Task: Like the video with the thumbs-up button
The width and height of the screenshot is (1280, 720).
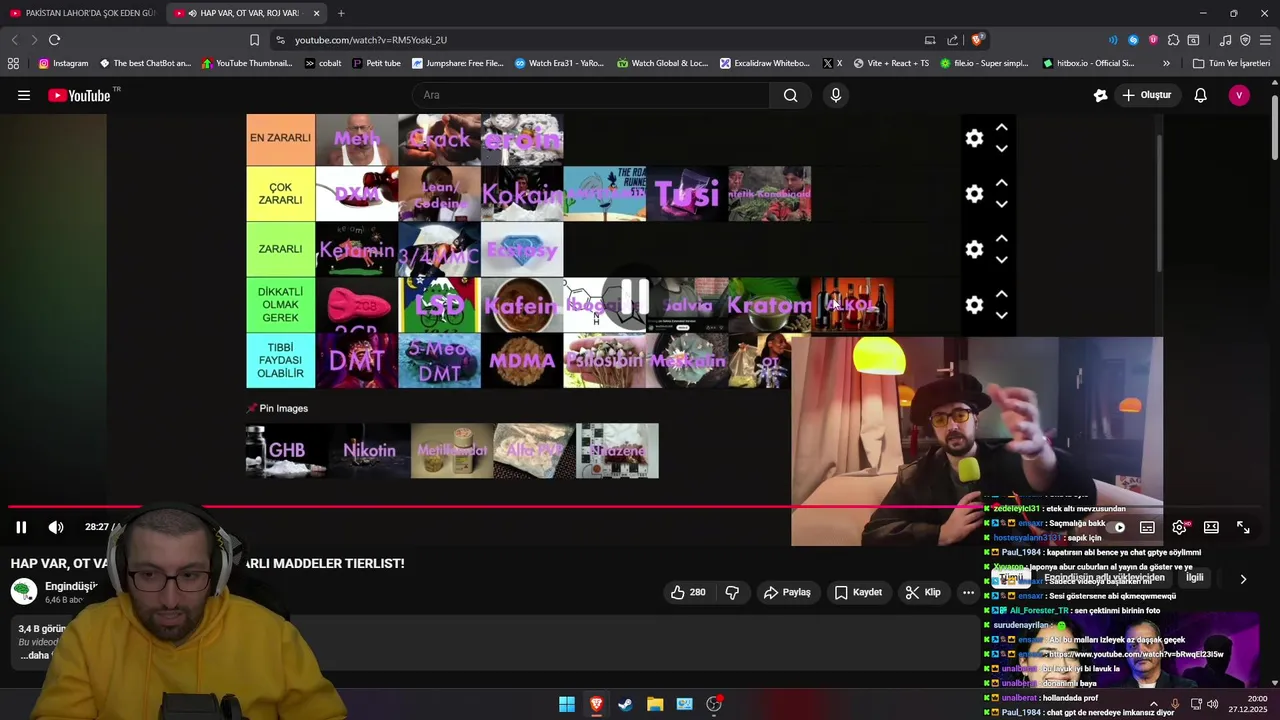Action: (x=688, y=592)
